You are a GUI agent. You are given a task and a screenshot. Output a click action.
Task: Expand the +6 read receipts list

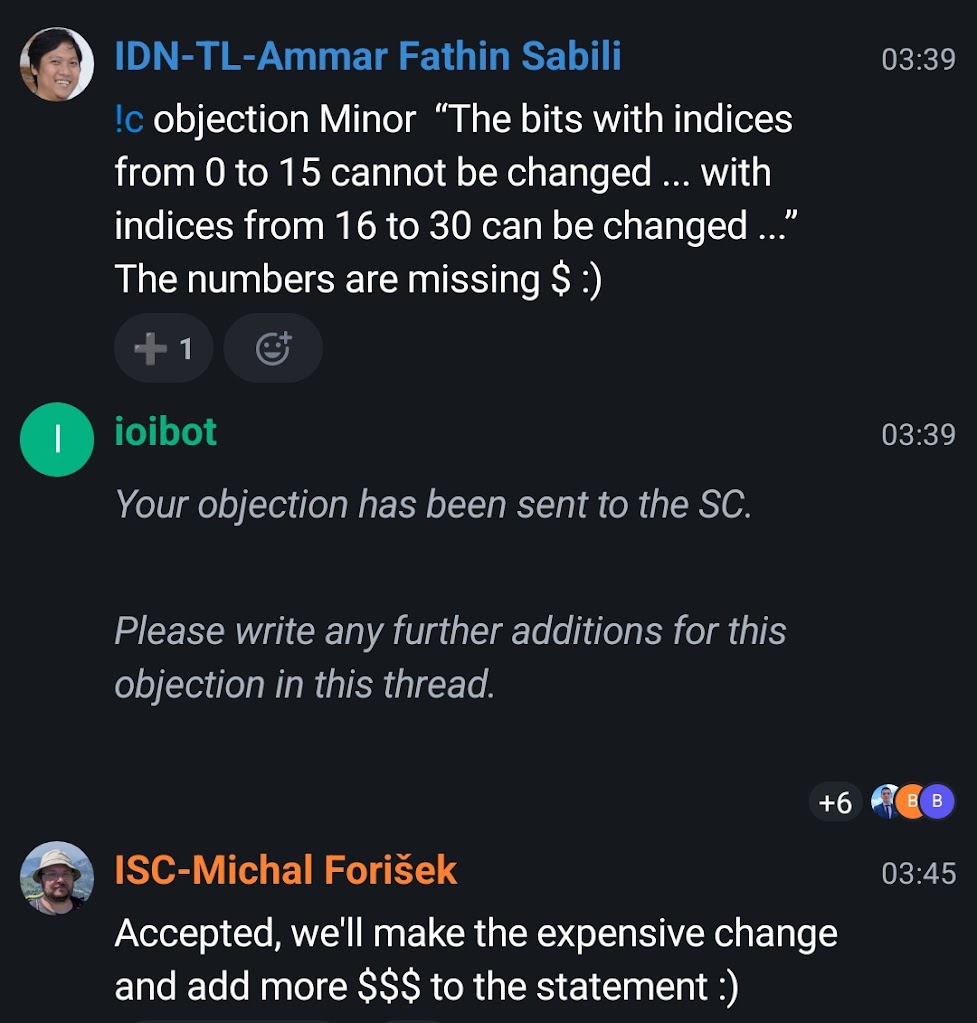pos(834,802)
